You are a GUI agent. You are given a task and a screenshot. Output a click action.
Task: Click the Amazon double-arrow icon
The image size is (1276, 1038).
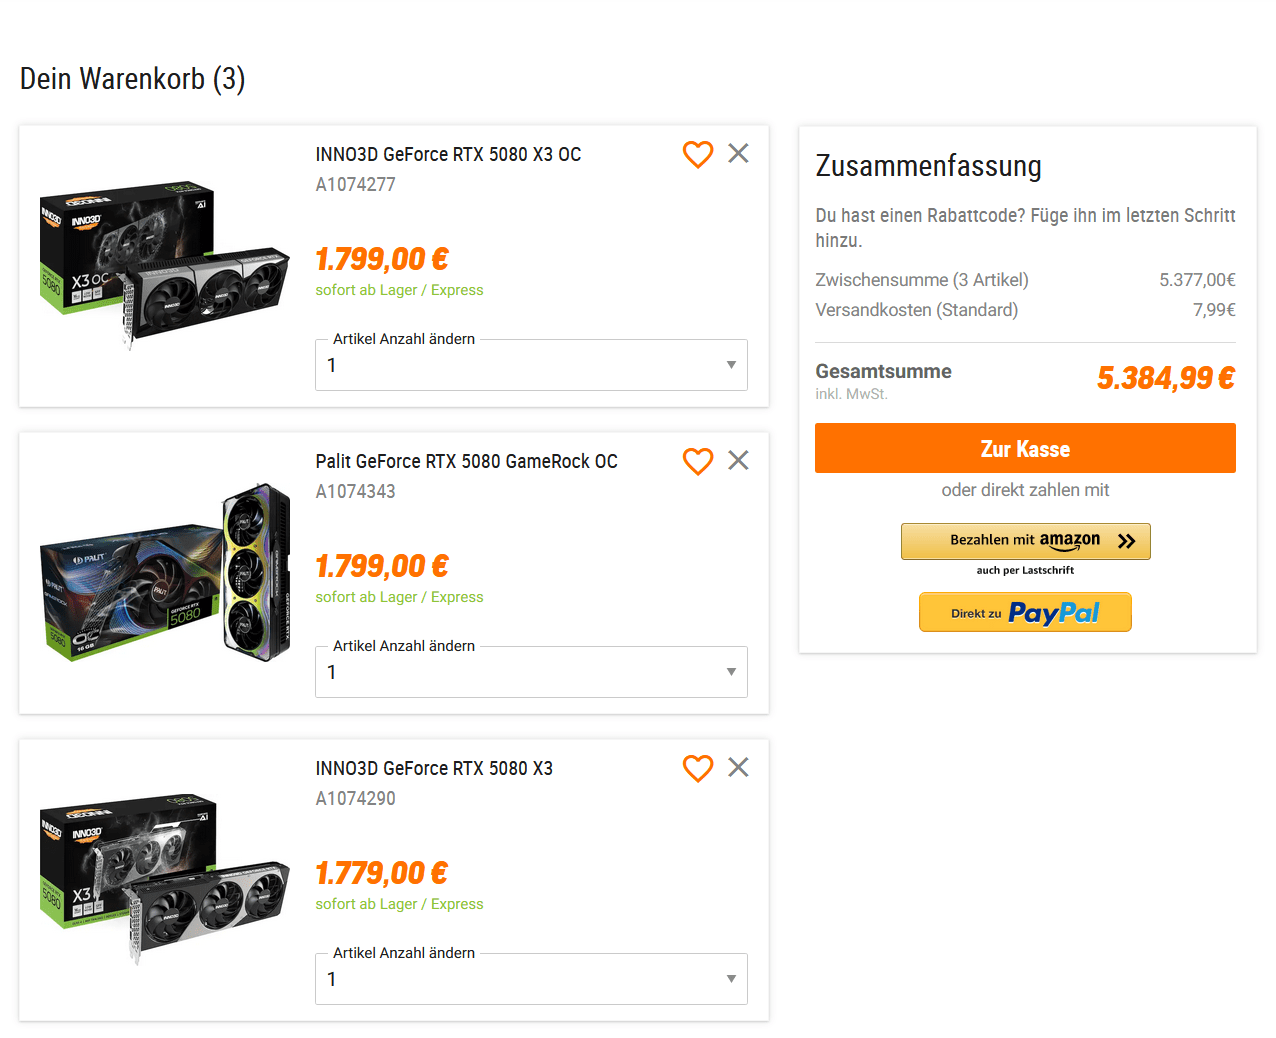pyautogui.click(x=1127, y=541)
